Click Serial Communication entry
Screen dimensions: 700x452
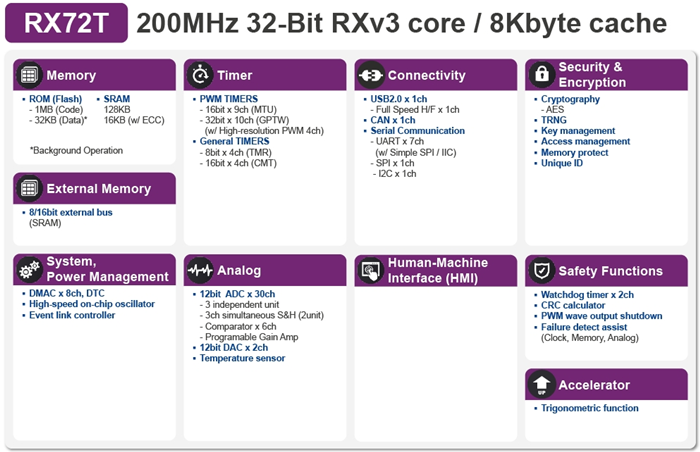pos(417,131)
